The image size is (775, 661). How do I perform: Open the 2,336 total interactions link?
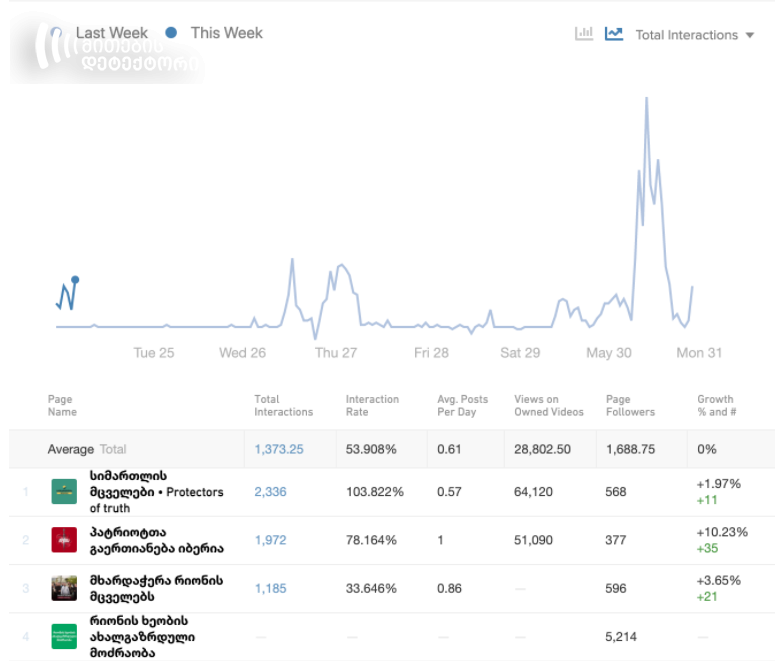pos(270,492)
